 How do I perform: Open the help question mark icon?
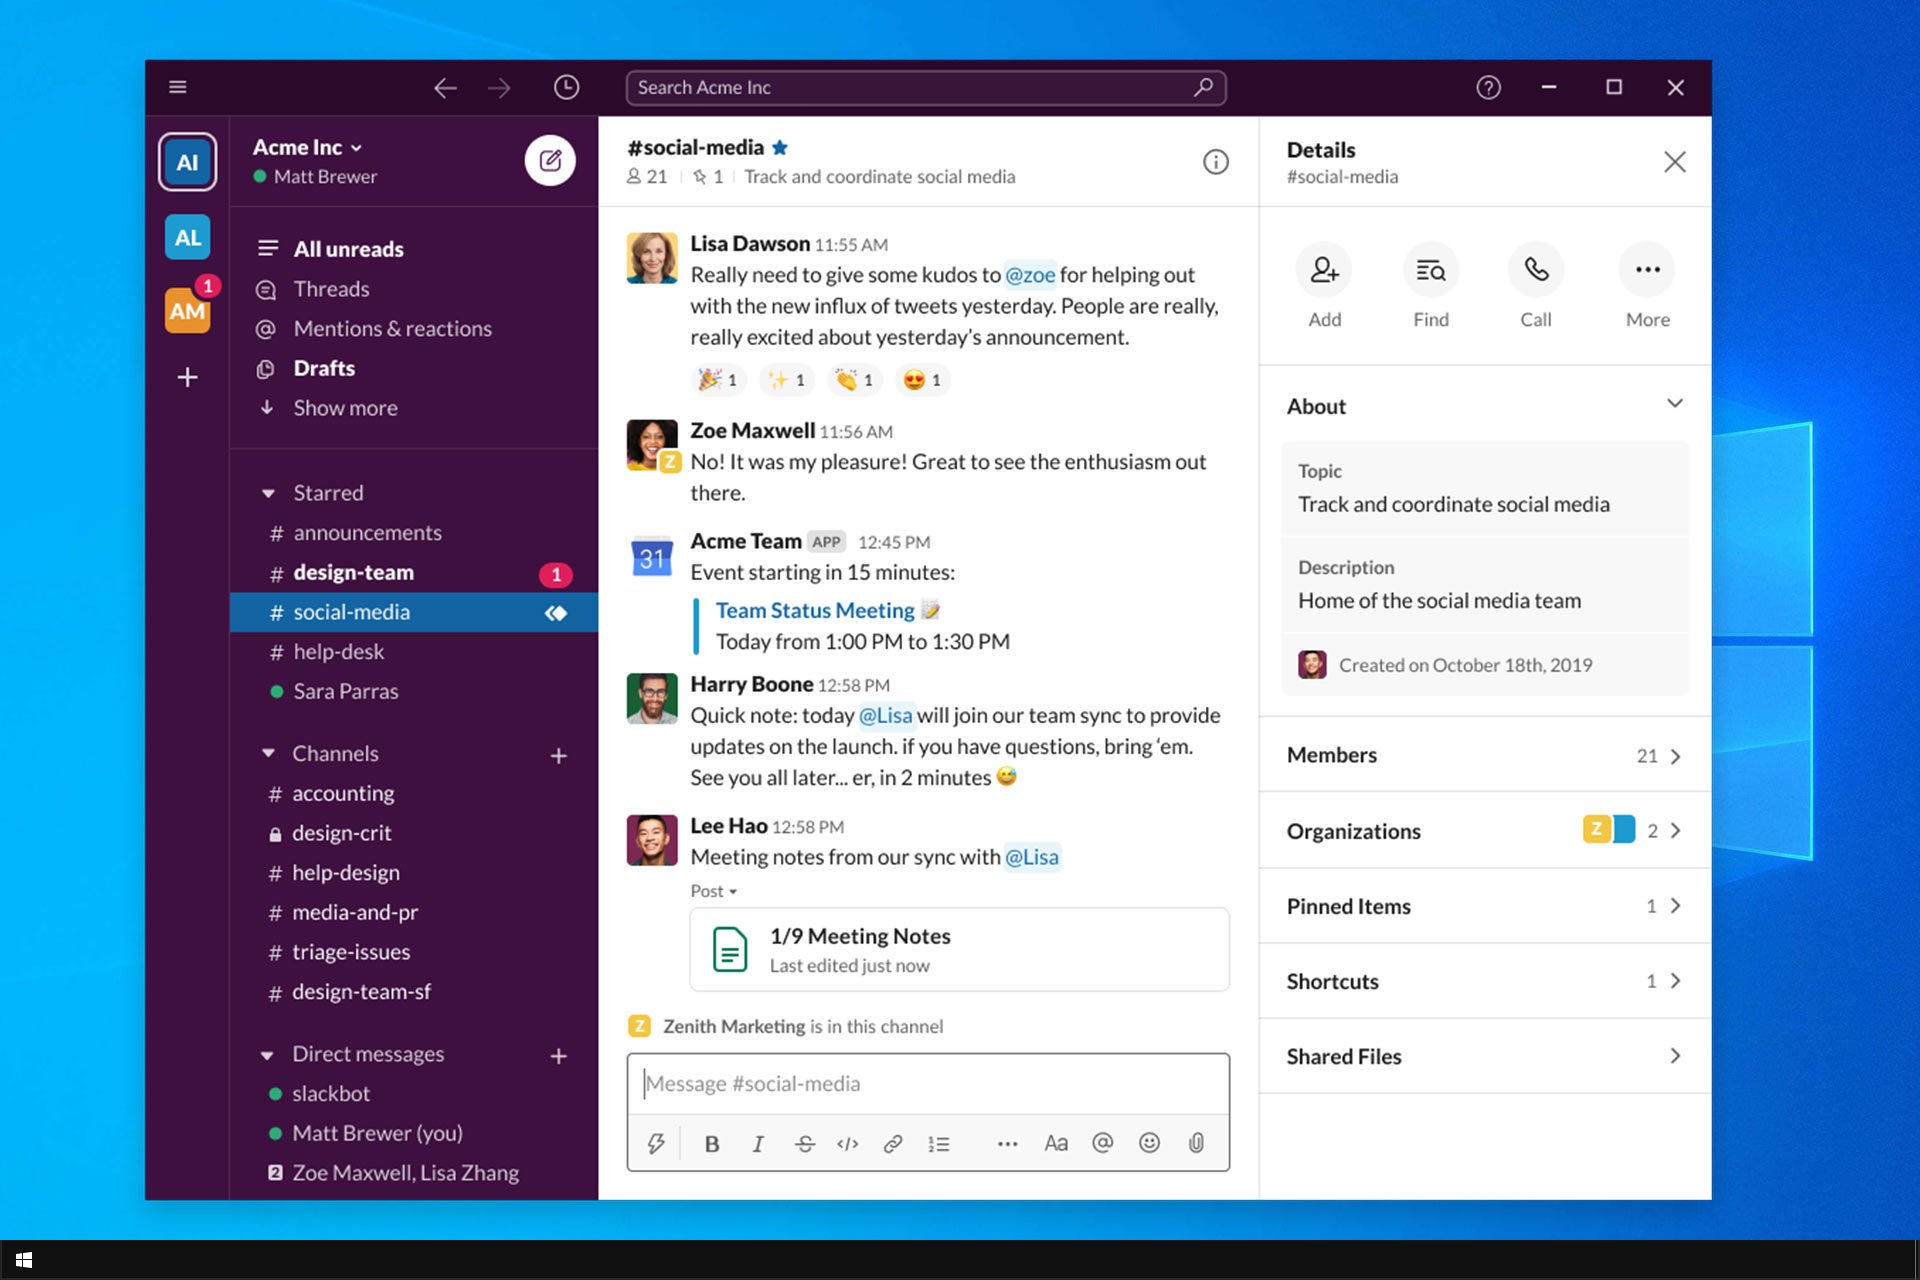[x=1488, y=87]
